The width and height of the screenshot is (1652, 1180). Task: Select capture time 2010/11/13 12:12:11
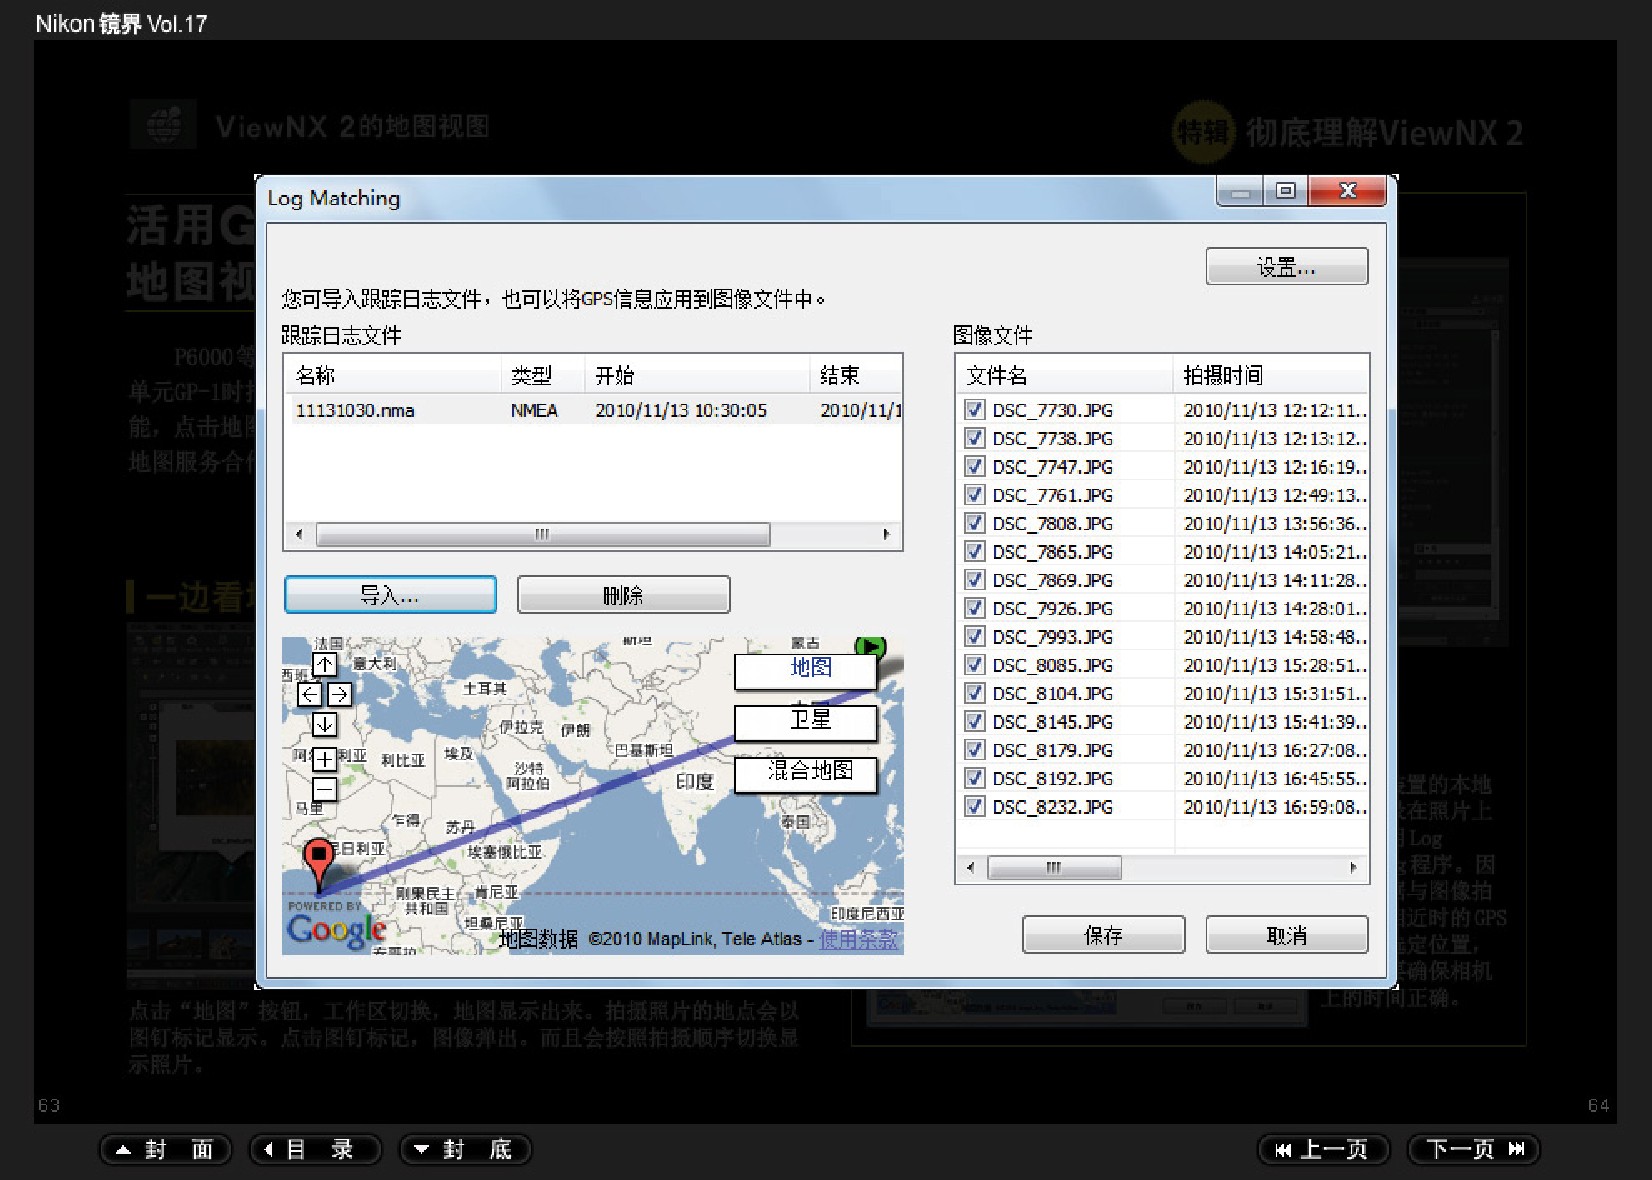click(x=1275, y=410)
